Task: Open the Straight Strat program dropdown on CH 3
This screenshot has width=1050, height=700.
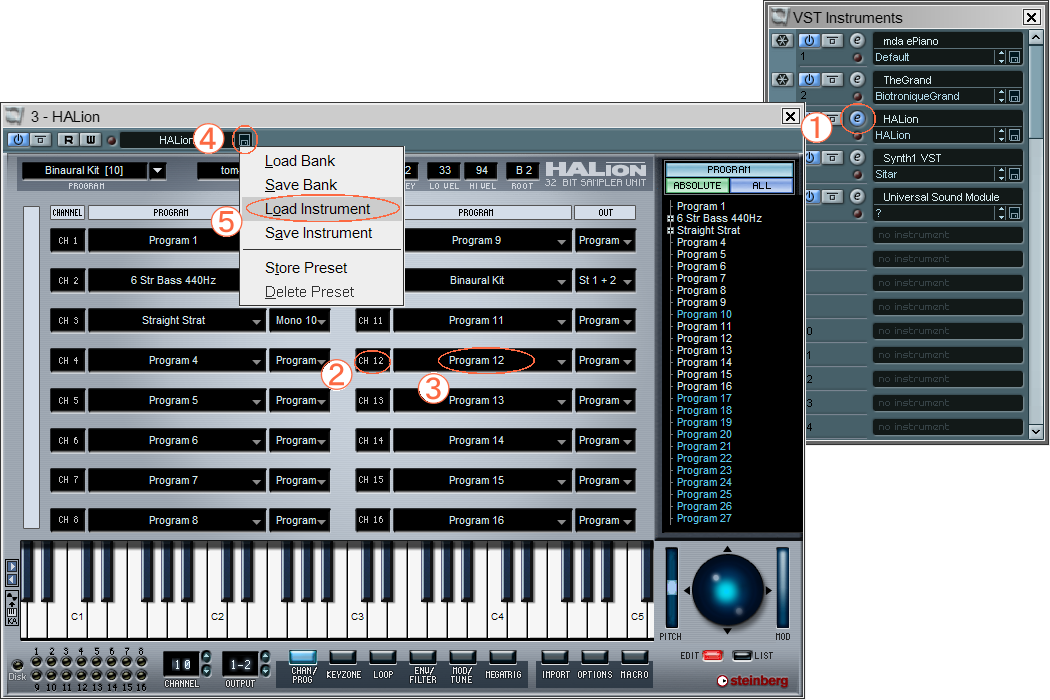Action: (x=256, y=321)
